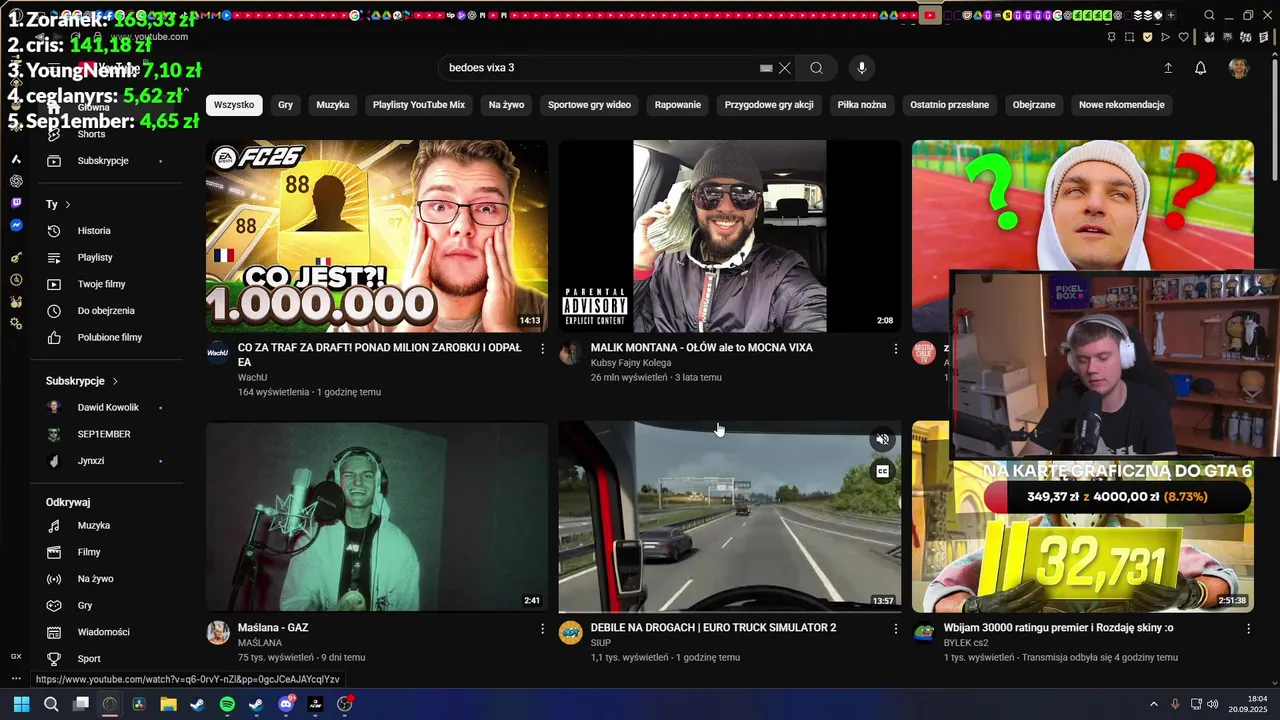Open new browser tab with plus
The width and height of the screenshot is (1280, 720).
pos(1171,15)
